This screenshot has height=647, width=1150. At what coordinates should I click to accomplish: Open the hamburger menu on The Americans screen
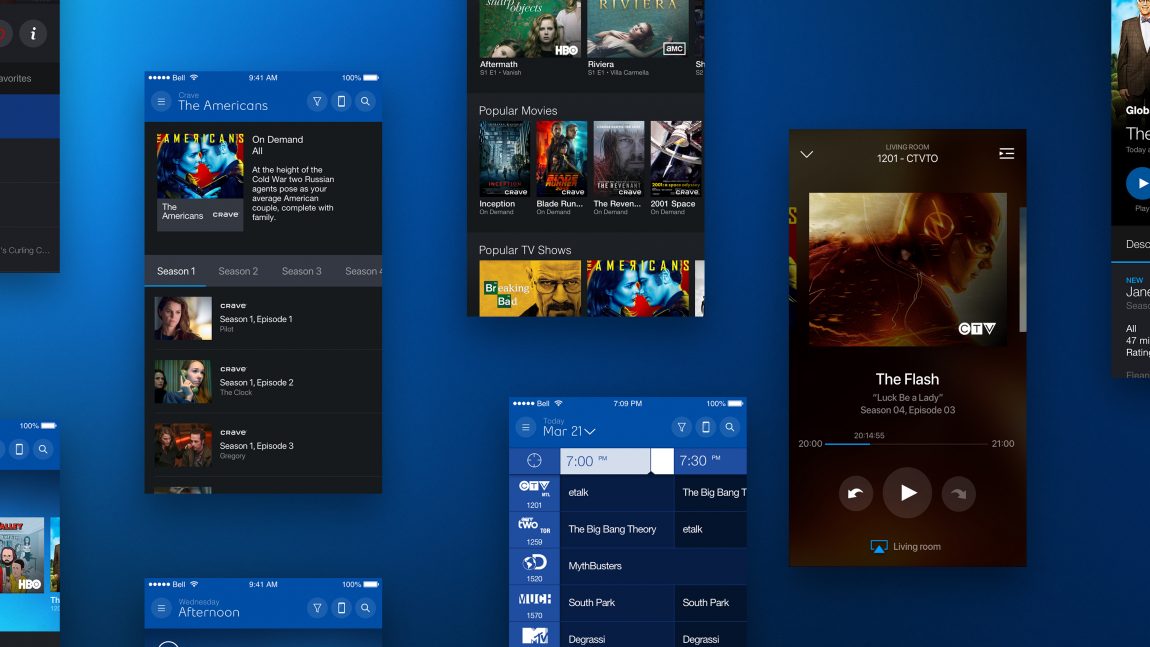click(160, 101)
